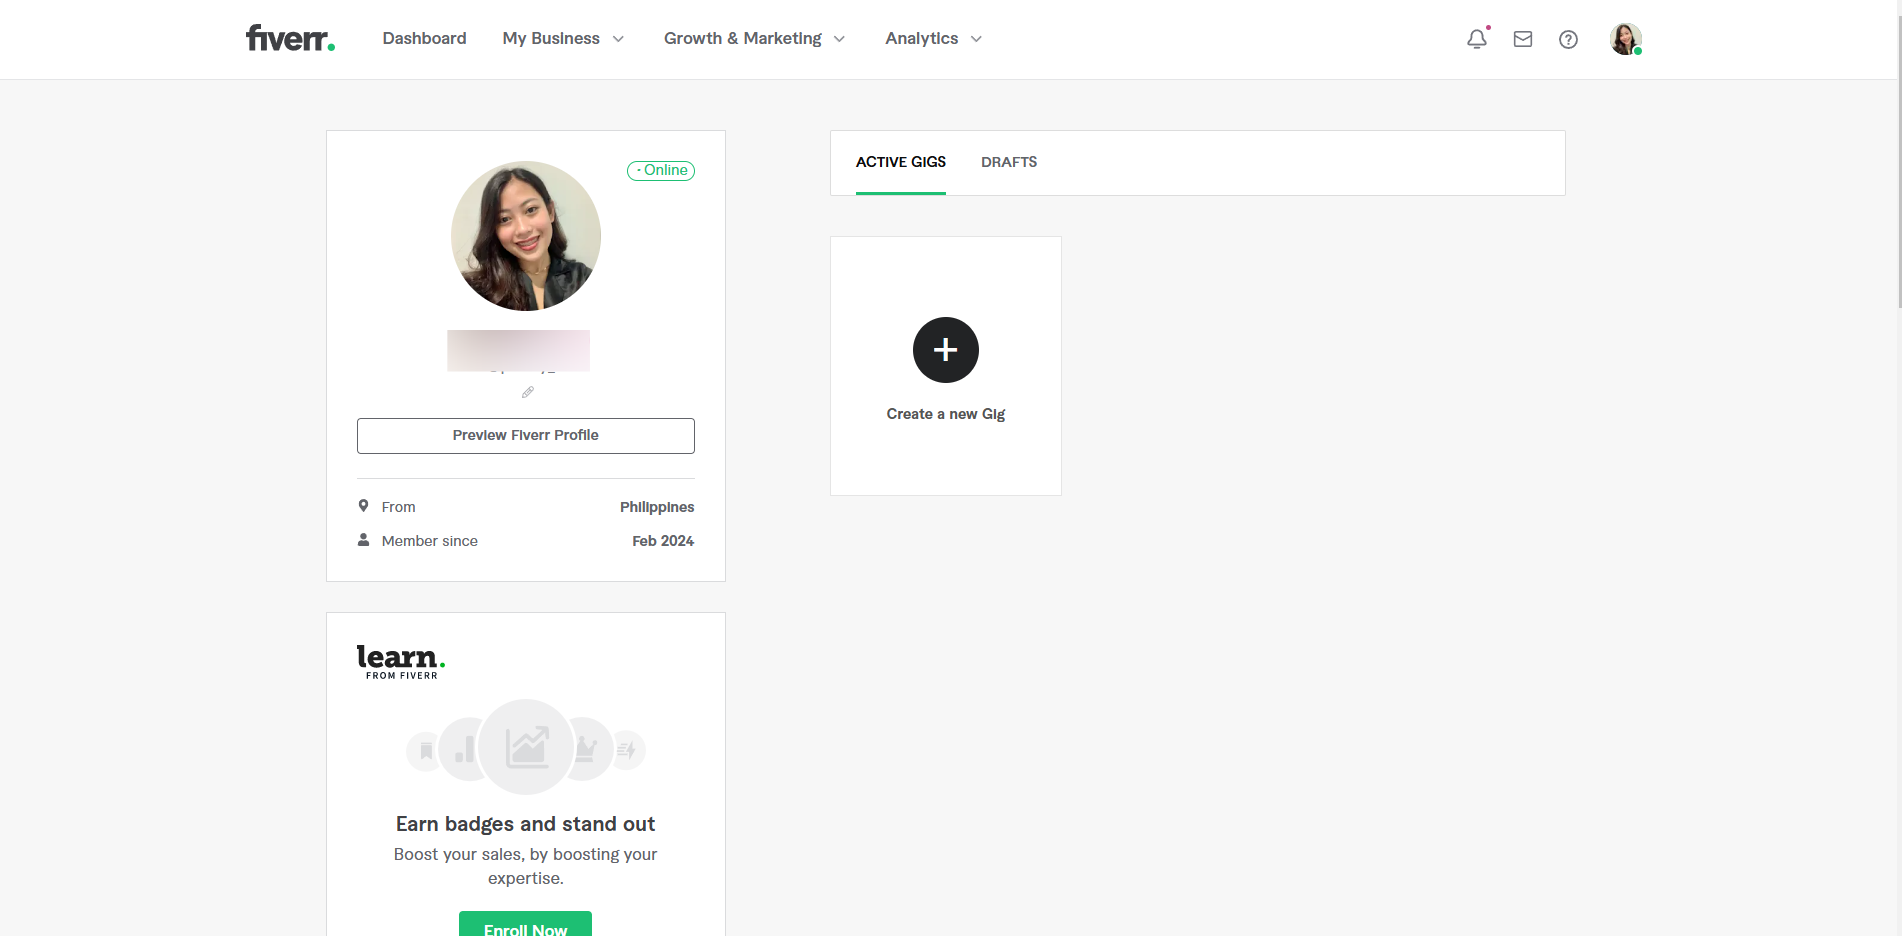Expand the My Business menu
The width and height of the screenshot is (1902, 936).
(x=564, y=38)
